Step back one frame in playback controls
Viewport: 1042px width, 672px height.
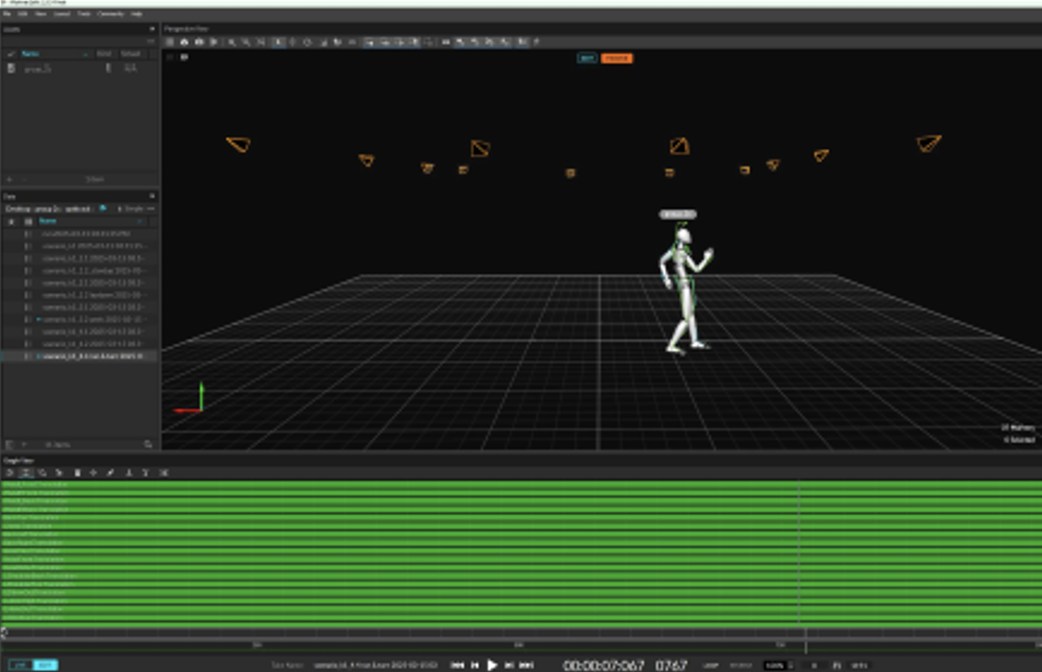[x=475, y=665]
